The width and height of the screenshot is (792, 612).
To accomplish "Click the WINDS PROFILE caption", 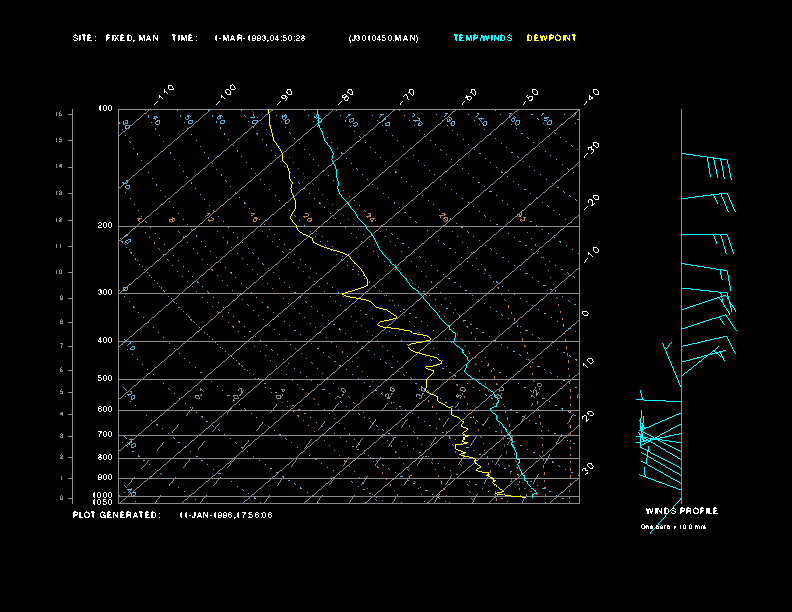I will pyautogui.click(x=681, y=511).
